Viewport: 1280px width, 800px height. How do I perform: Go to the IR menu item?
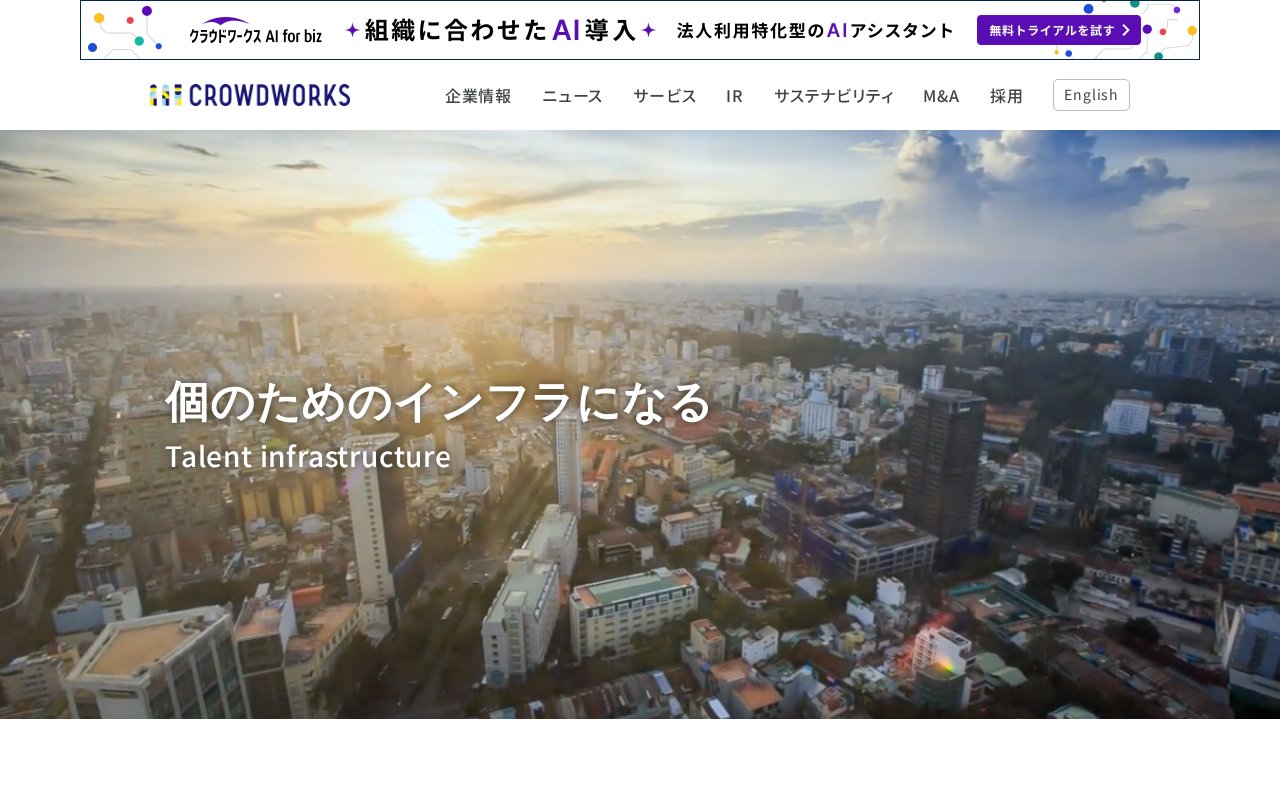(734, 96)
